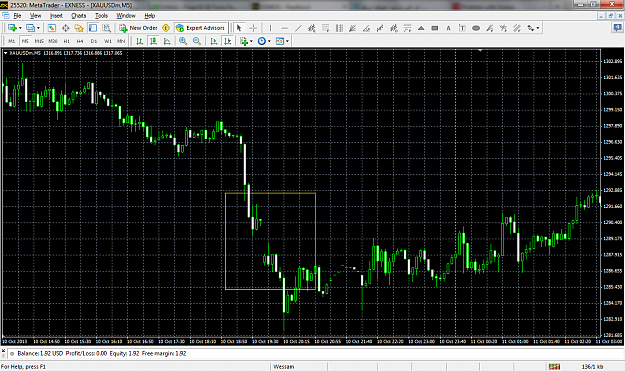Toggle the Terminal panel icon
The width and height of the screenshot is (625, 371).
pyautogui.click(x=93, y=28)
